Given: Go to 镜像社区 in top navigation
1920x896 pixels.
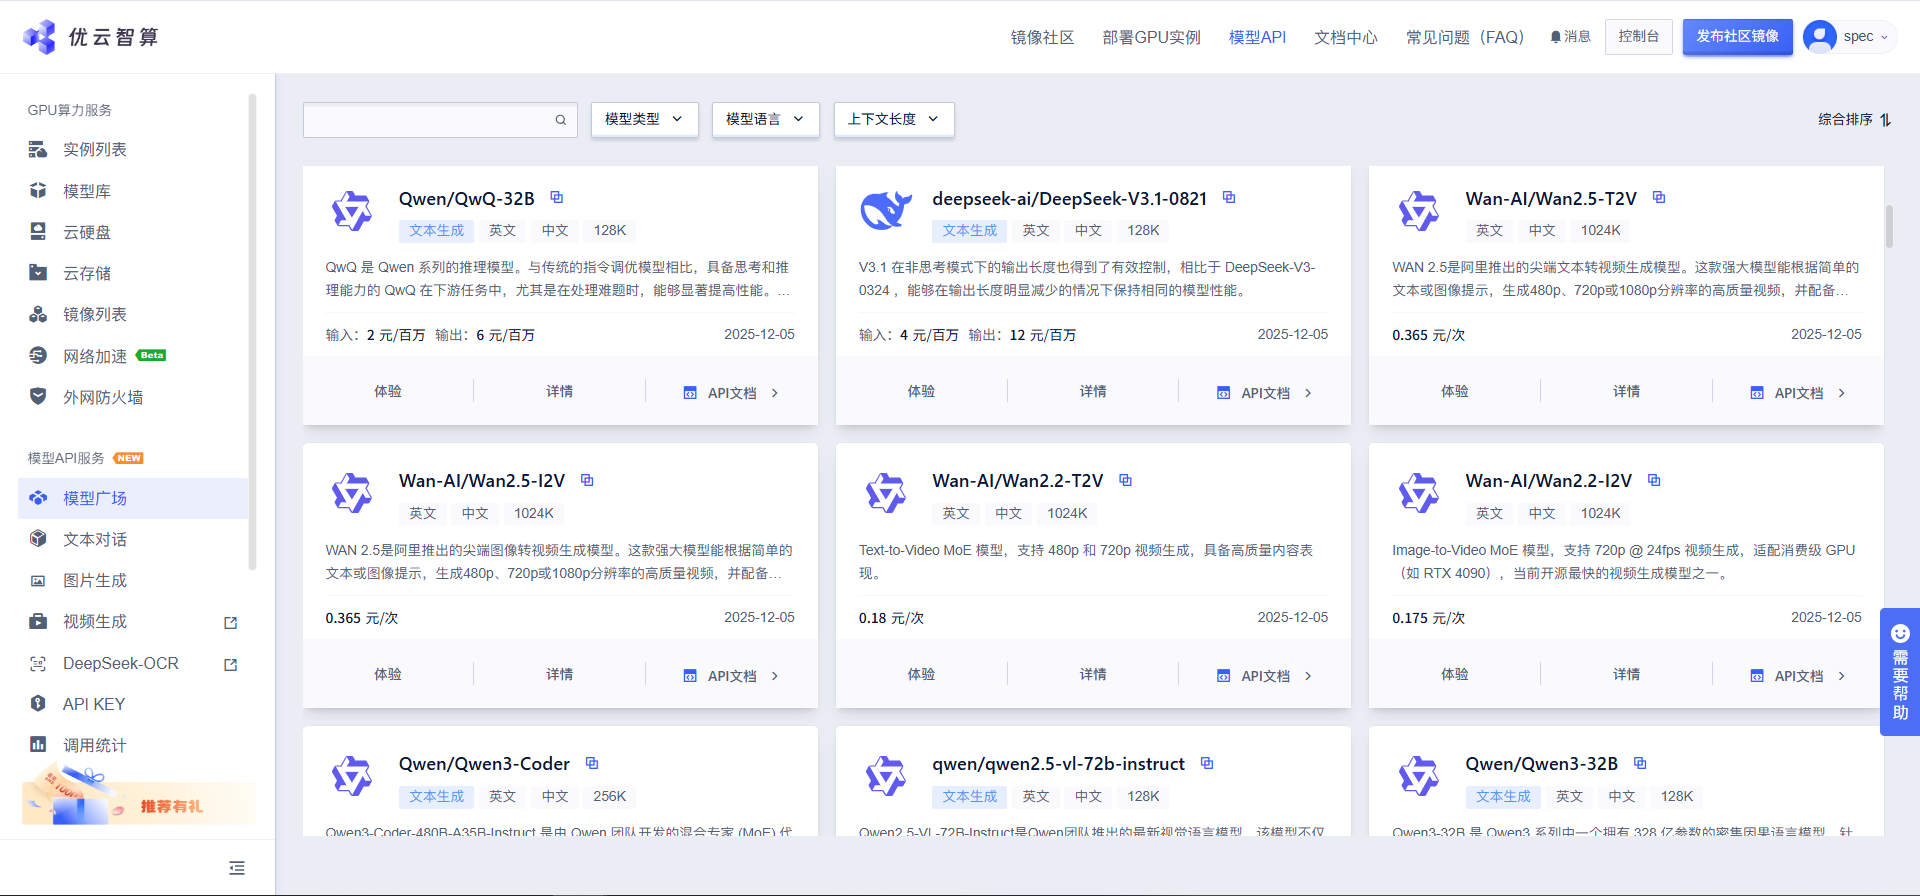Looking at the screenshot, I should [1042, 37].
